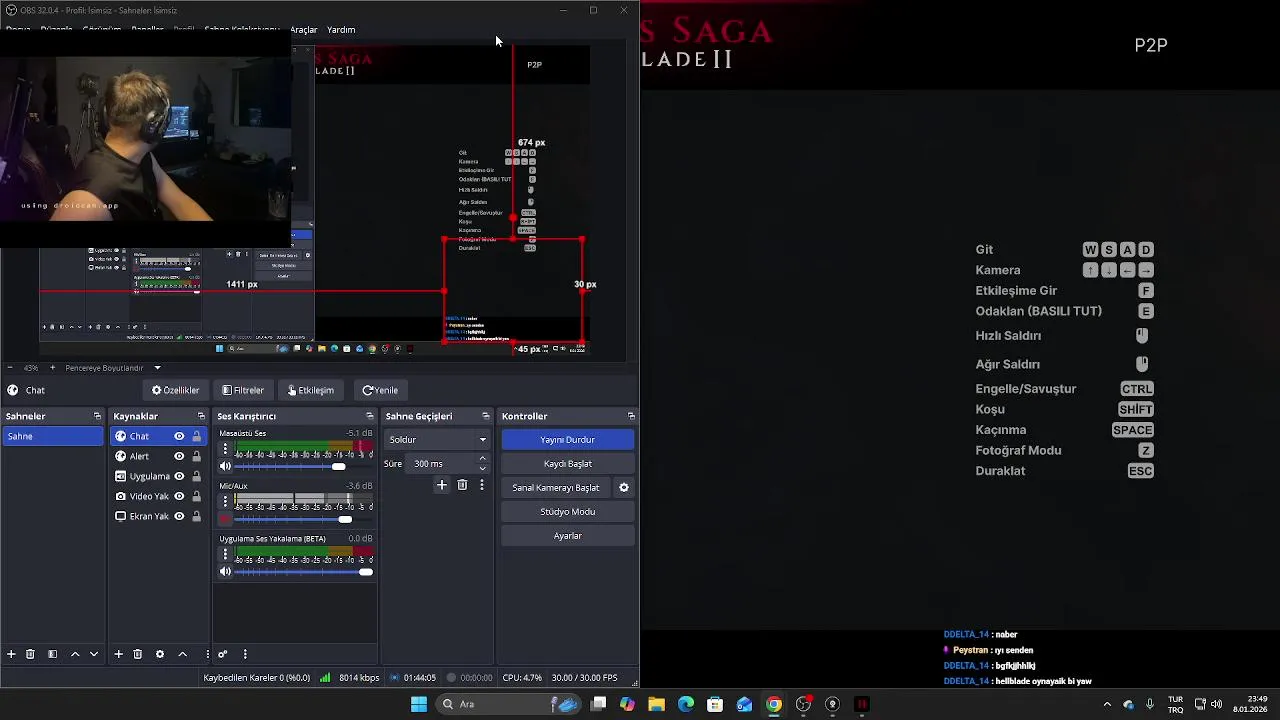Increase Süre duration with up arrow
This screenshot has height=720, width=1280.
[483, 459]
